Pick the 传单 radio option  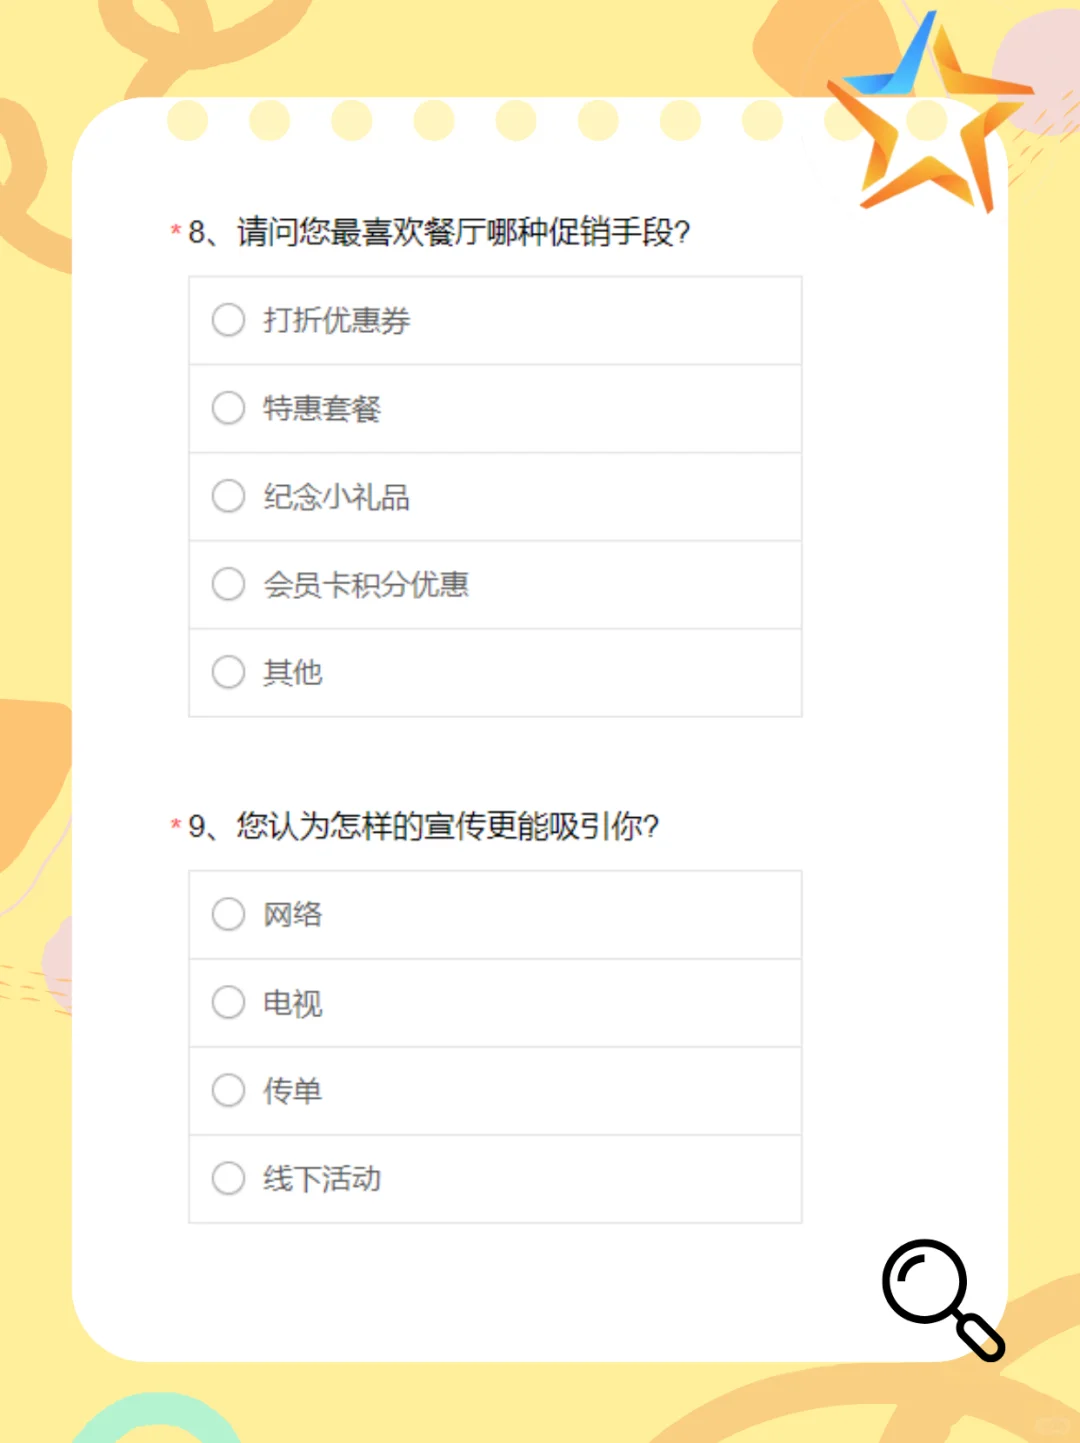pyautogui.click(x=228, y=1090)
